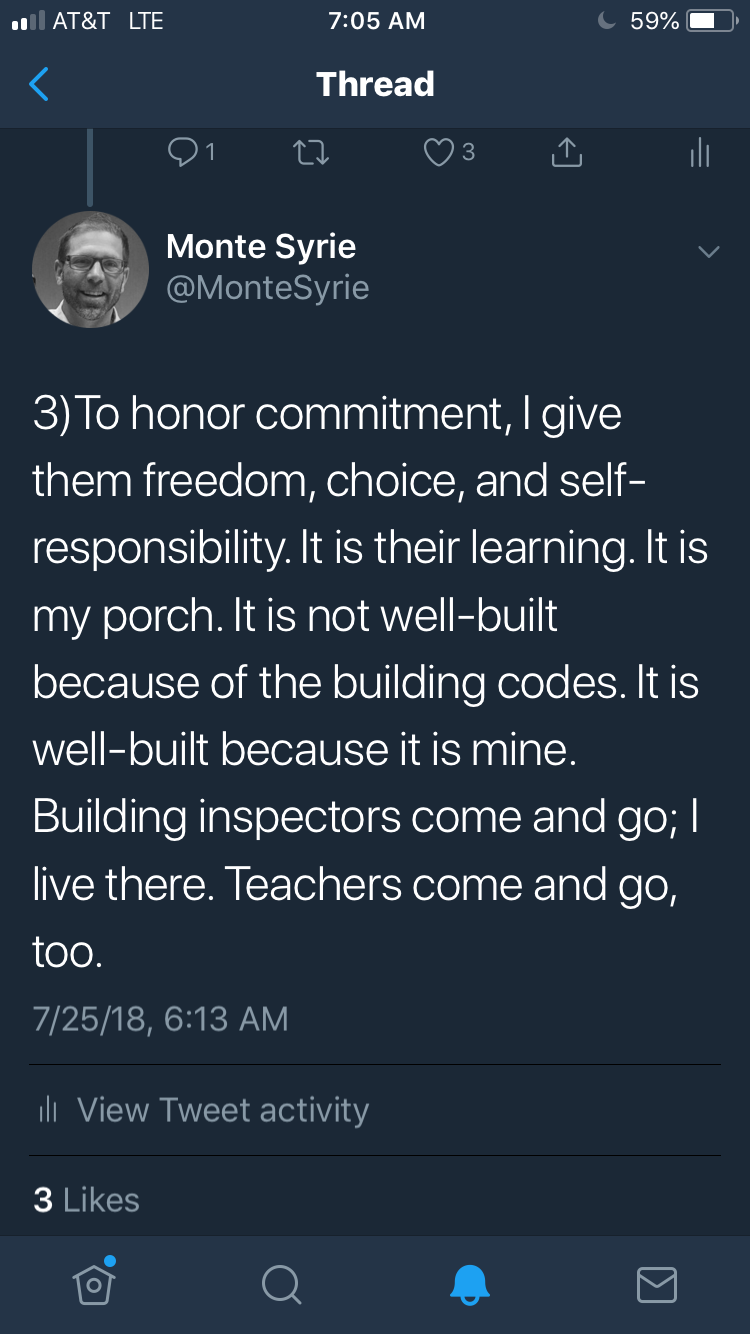Switch to the Home tab
Viewport: 750px width, 1334px height.
tap(93, 1284)
